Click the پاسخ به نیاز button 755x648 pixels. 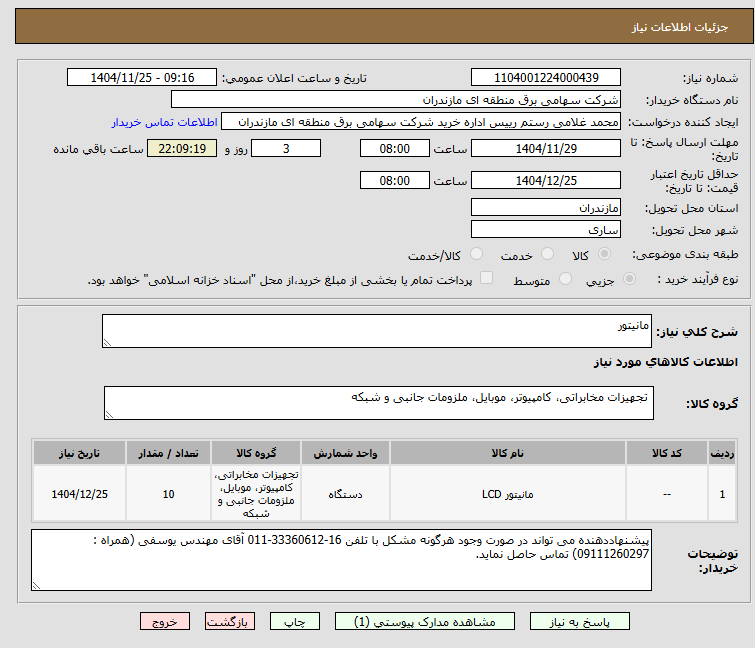(x=580, y=622)
